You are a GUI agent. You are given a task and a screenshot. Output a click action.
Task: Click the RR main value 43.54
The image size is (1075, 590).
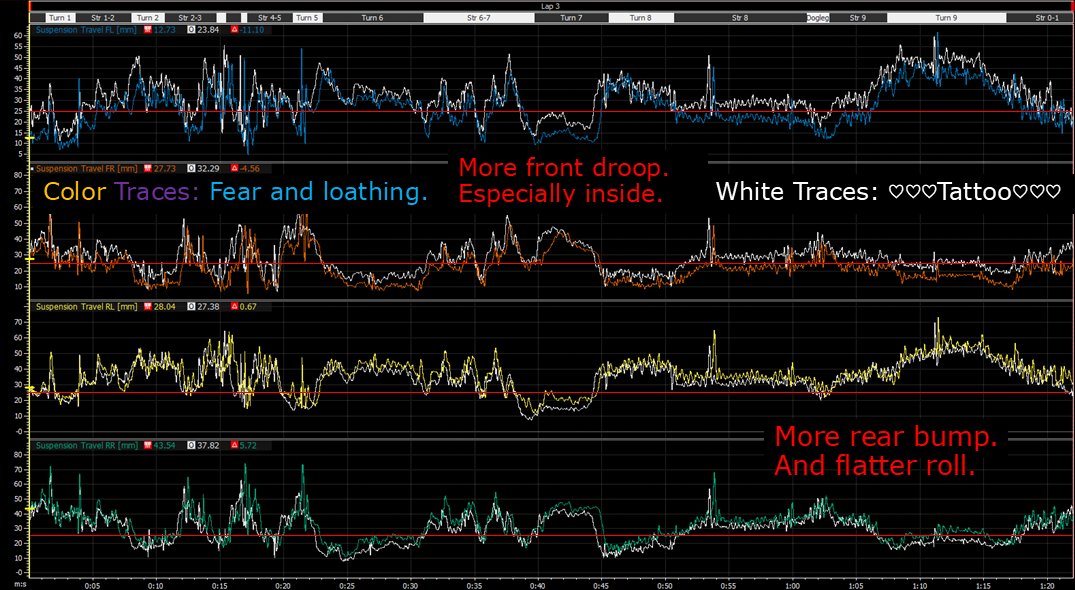[x=165, y=445]
